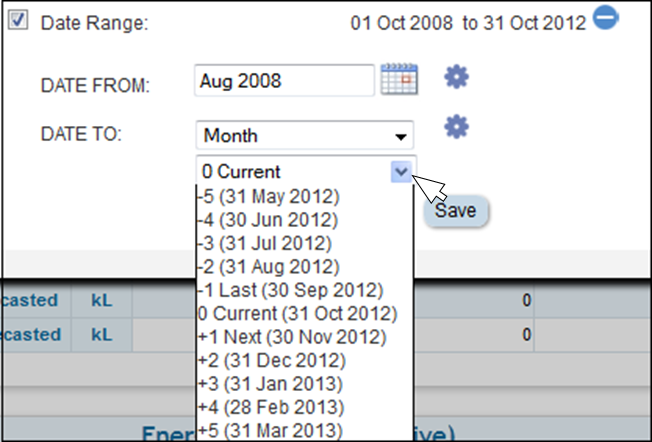Click the gear icon beside Date From
652x442 pixels.
point(456,77)
